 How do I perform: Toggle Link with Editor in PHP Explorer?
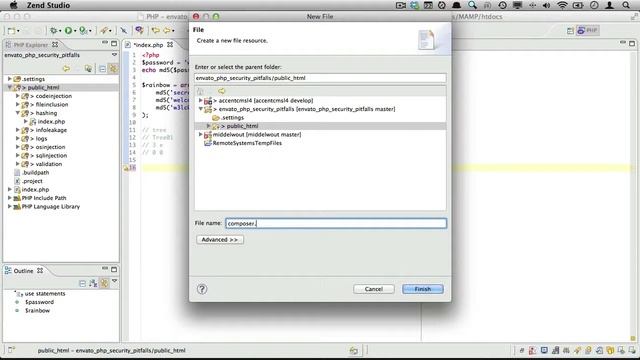[x=113, y=69]
